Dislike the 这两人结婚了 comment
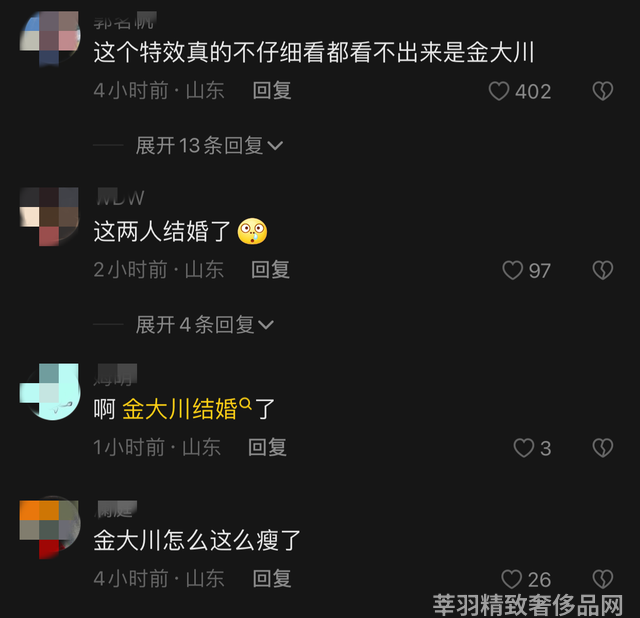The width and height of the screenshot is (640, 618). 602,270
